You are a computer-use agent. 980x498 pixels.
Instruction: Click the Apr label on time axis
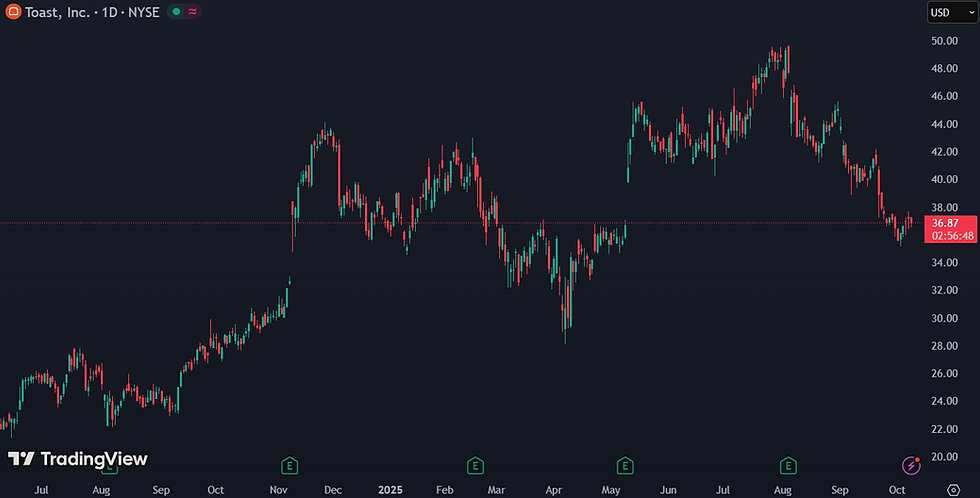click(553, 490)
